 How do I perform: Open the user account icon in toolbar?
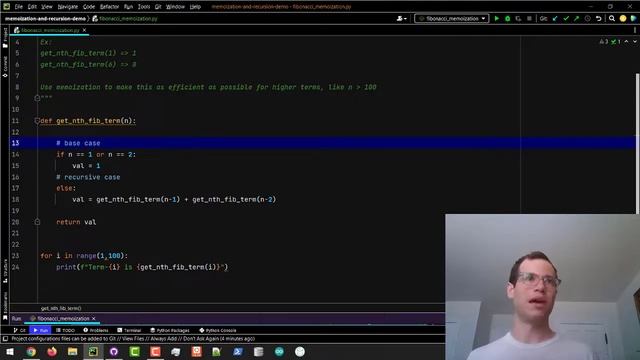tap(401, 18)
